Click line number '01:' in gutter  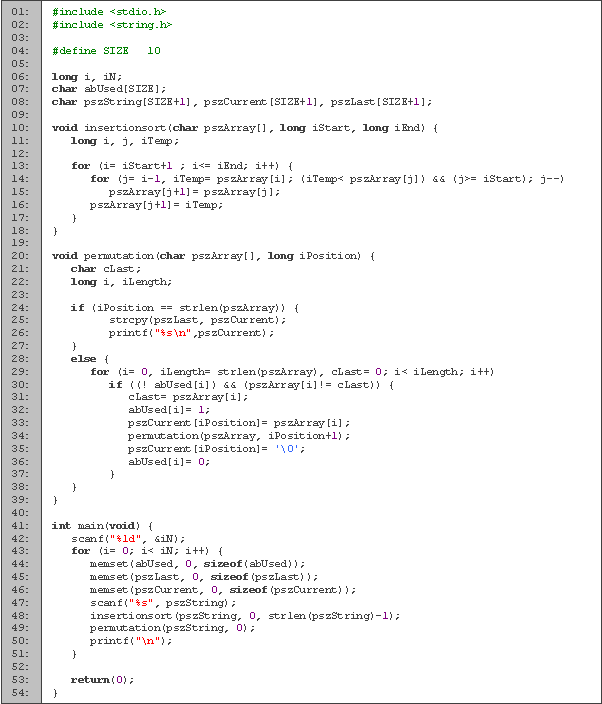coord(20,12)
